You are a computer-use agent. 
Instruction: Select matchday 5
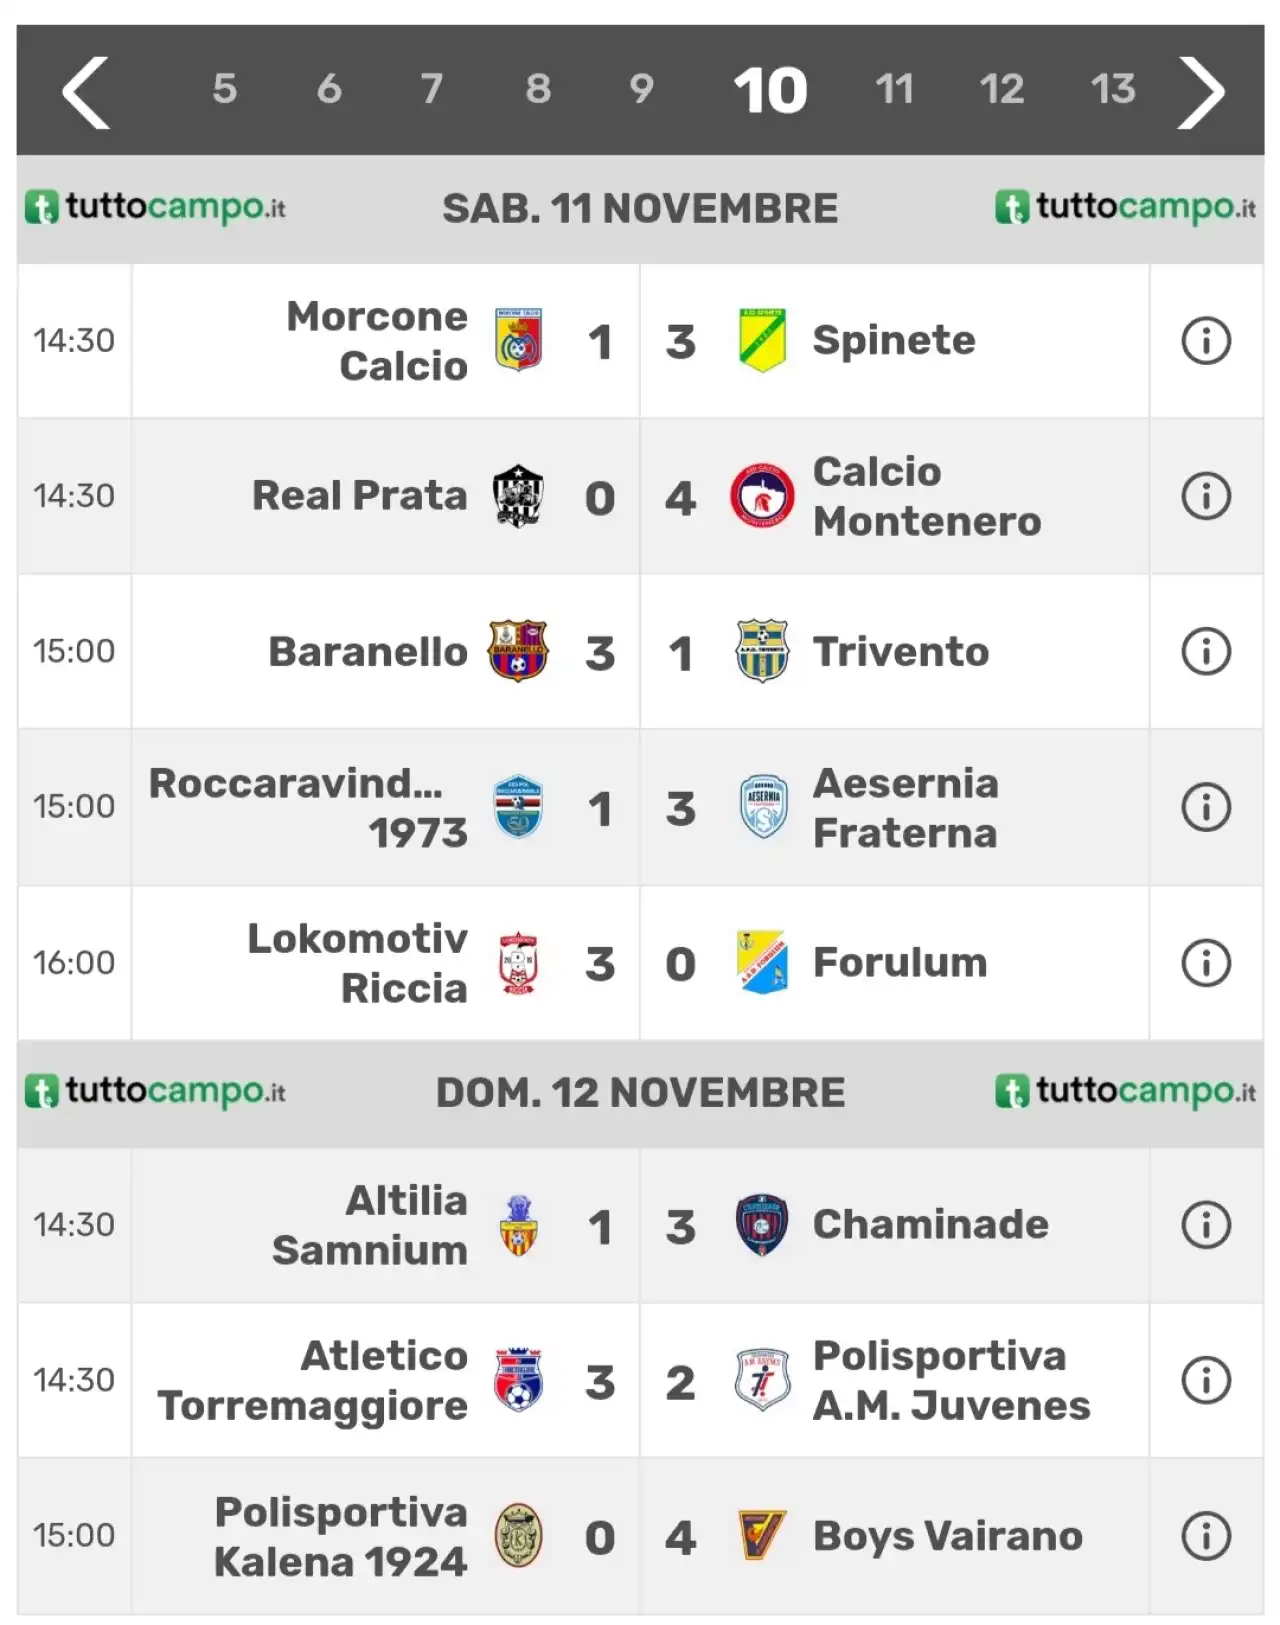(x=225, y=89)
